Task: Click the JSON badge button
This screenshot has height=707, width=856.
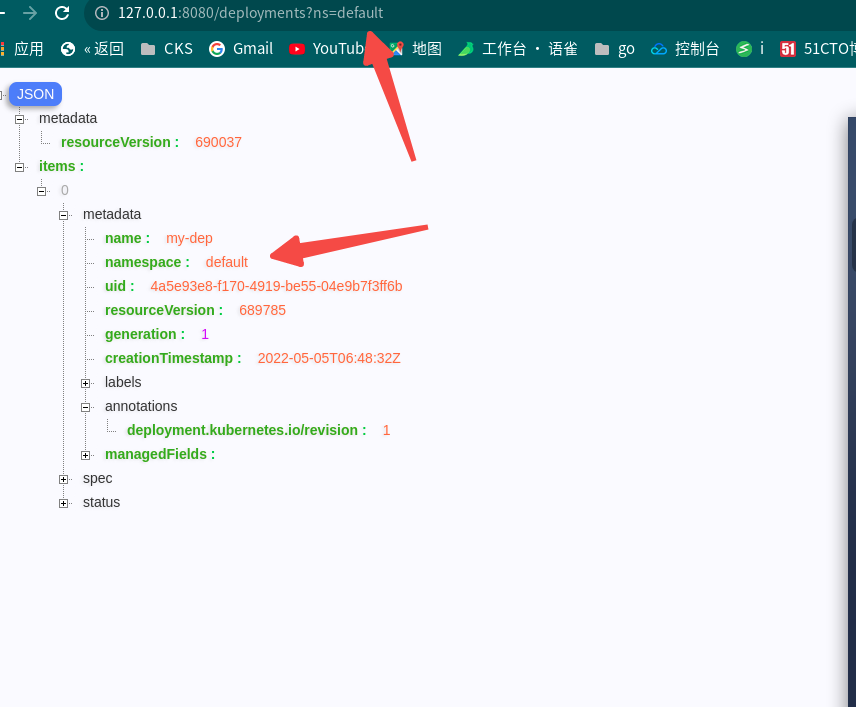Action: click(x=34, y=93)
